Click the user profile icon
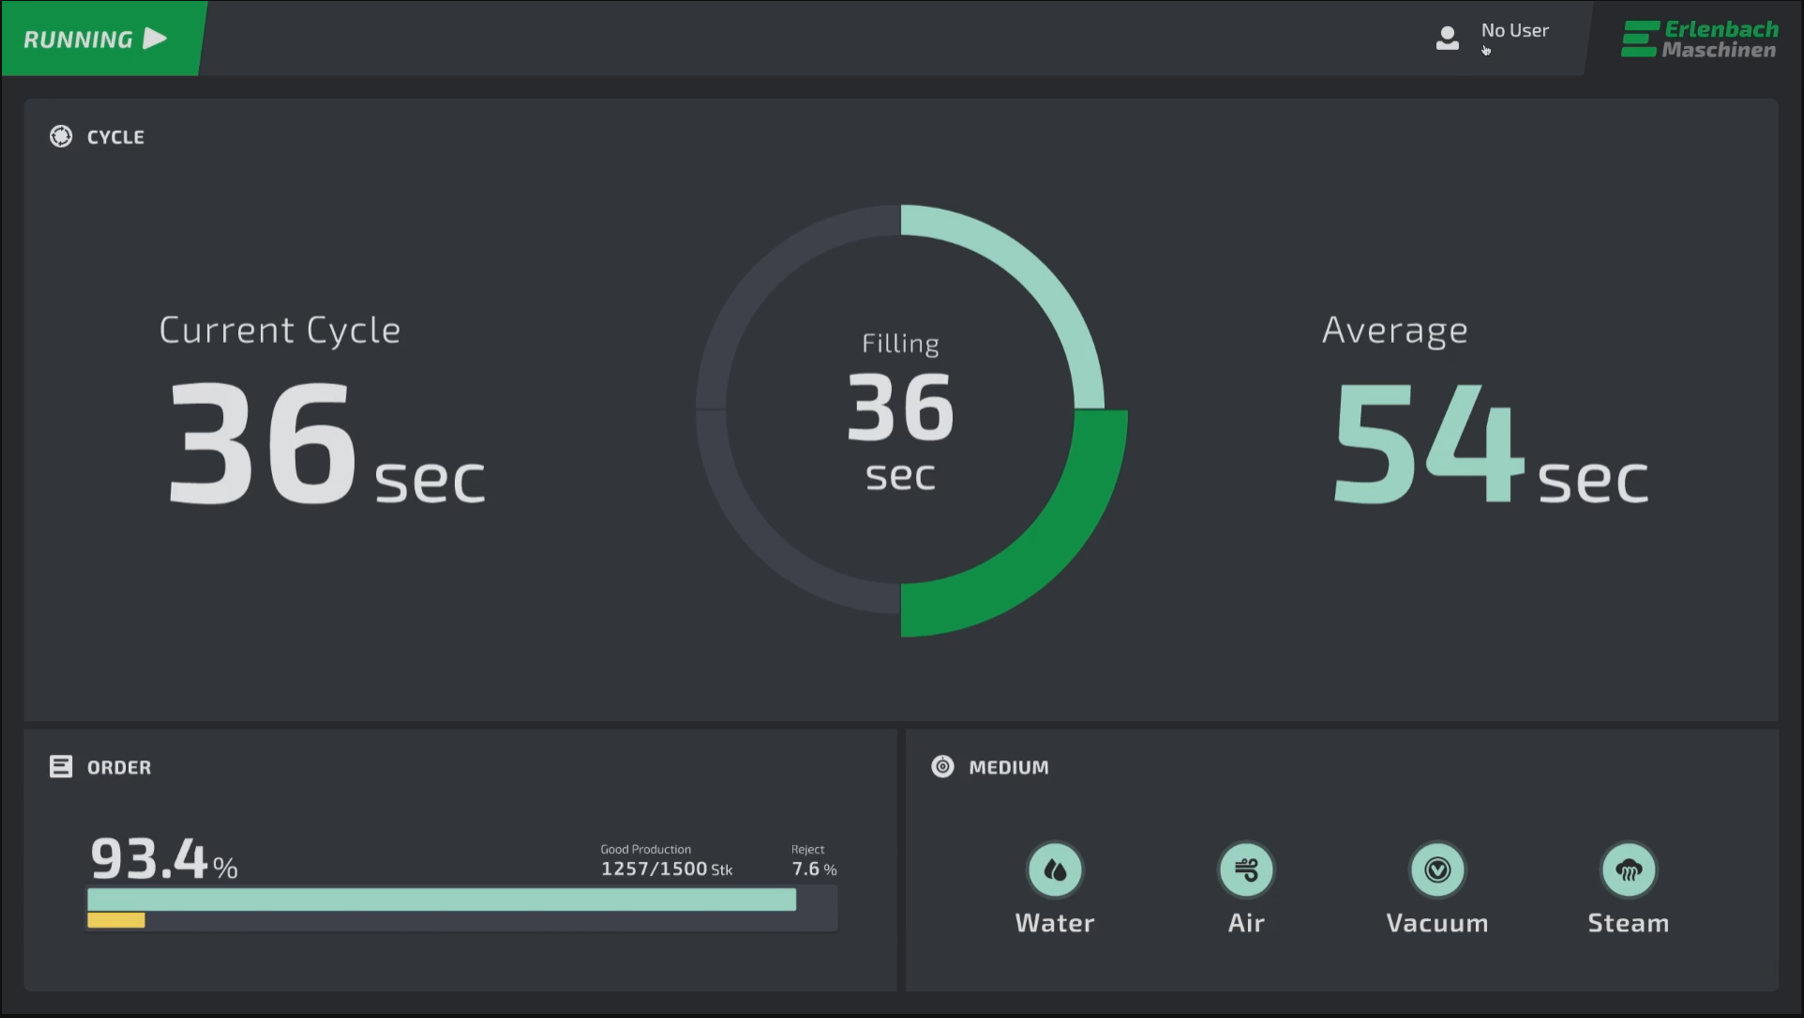Viewport: 1804px width, 1018px height. point(1447,38)
